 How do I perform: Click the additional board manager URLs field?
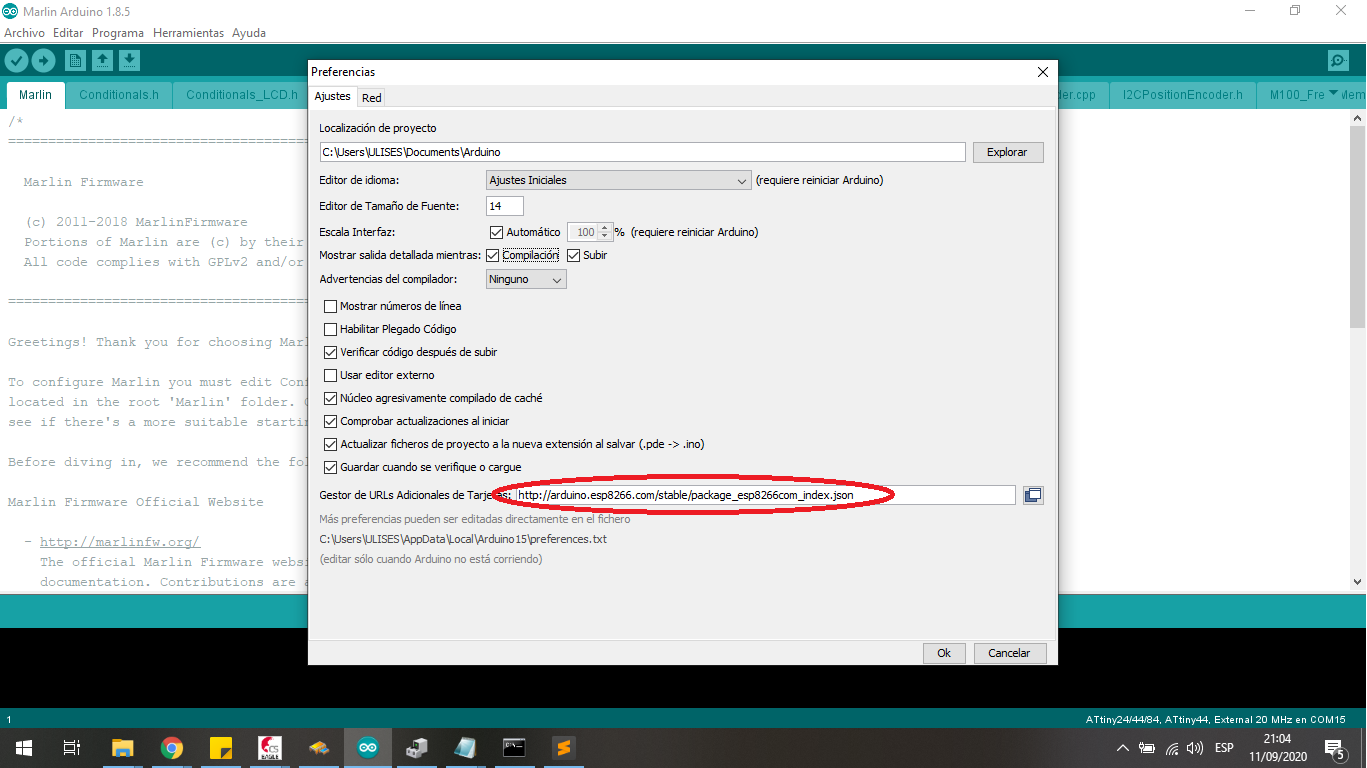[765, 495]
